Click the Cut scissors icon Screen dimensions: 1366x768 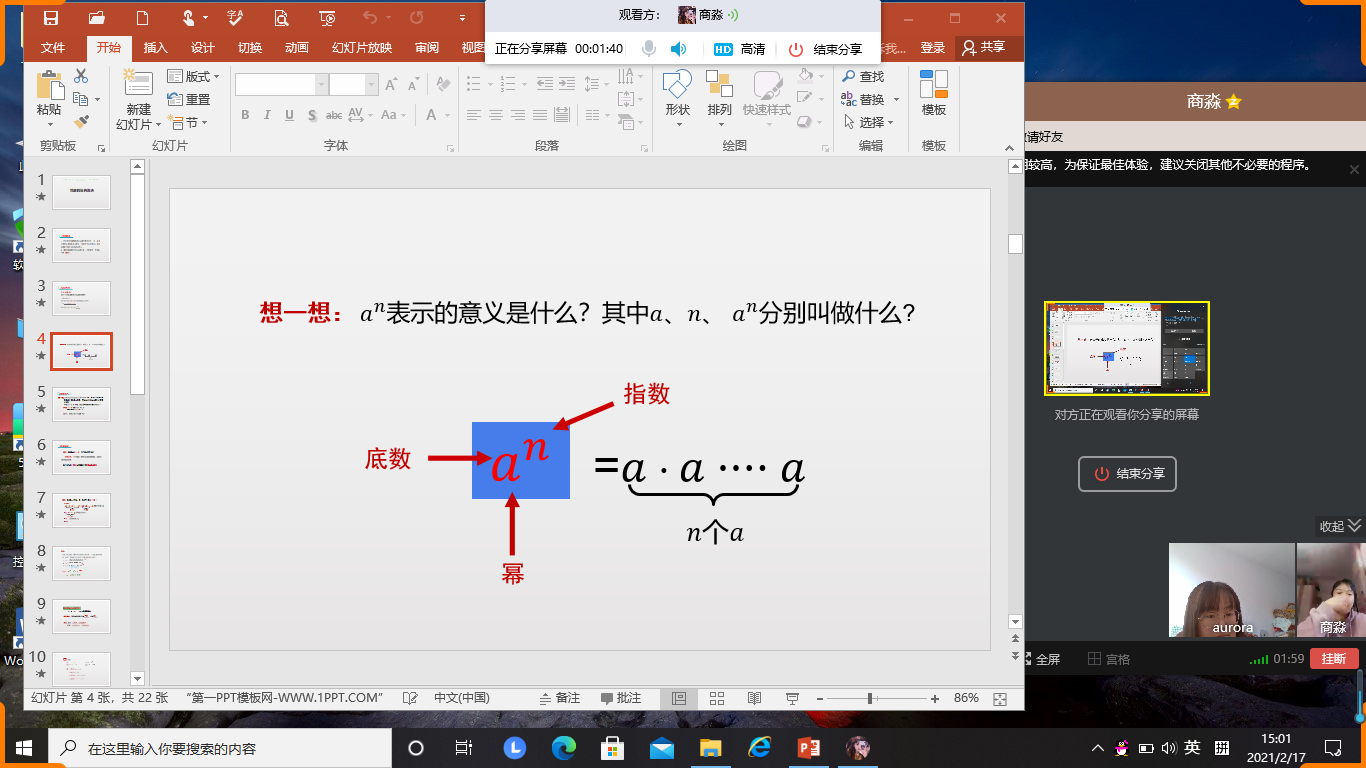81,76
